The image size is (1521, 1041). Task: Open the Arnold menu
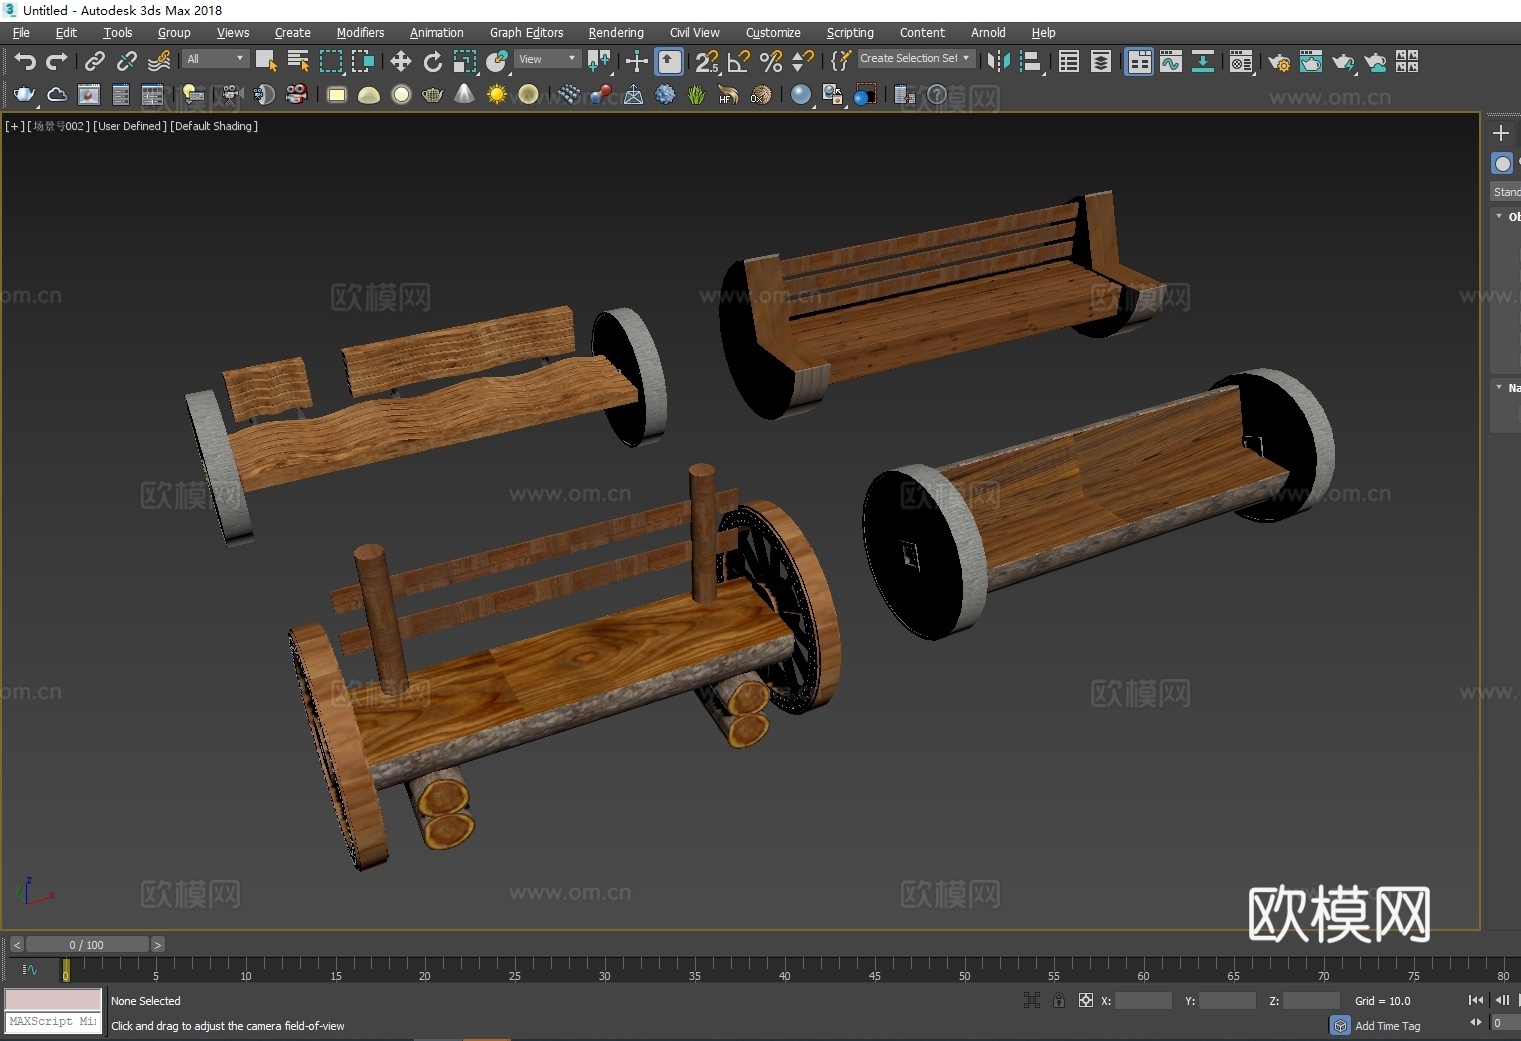point(988,33)
